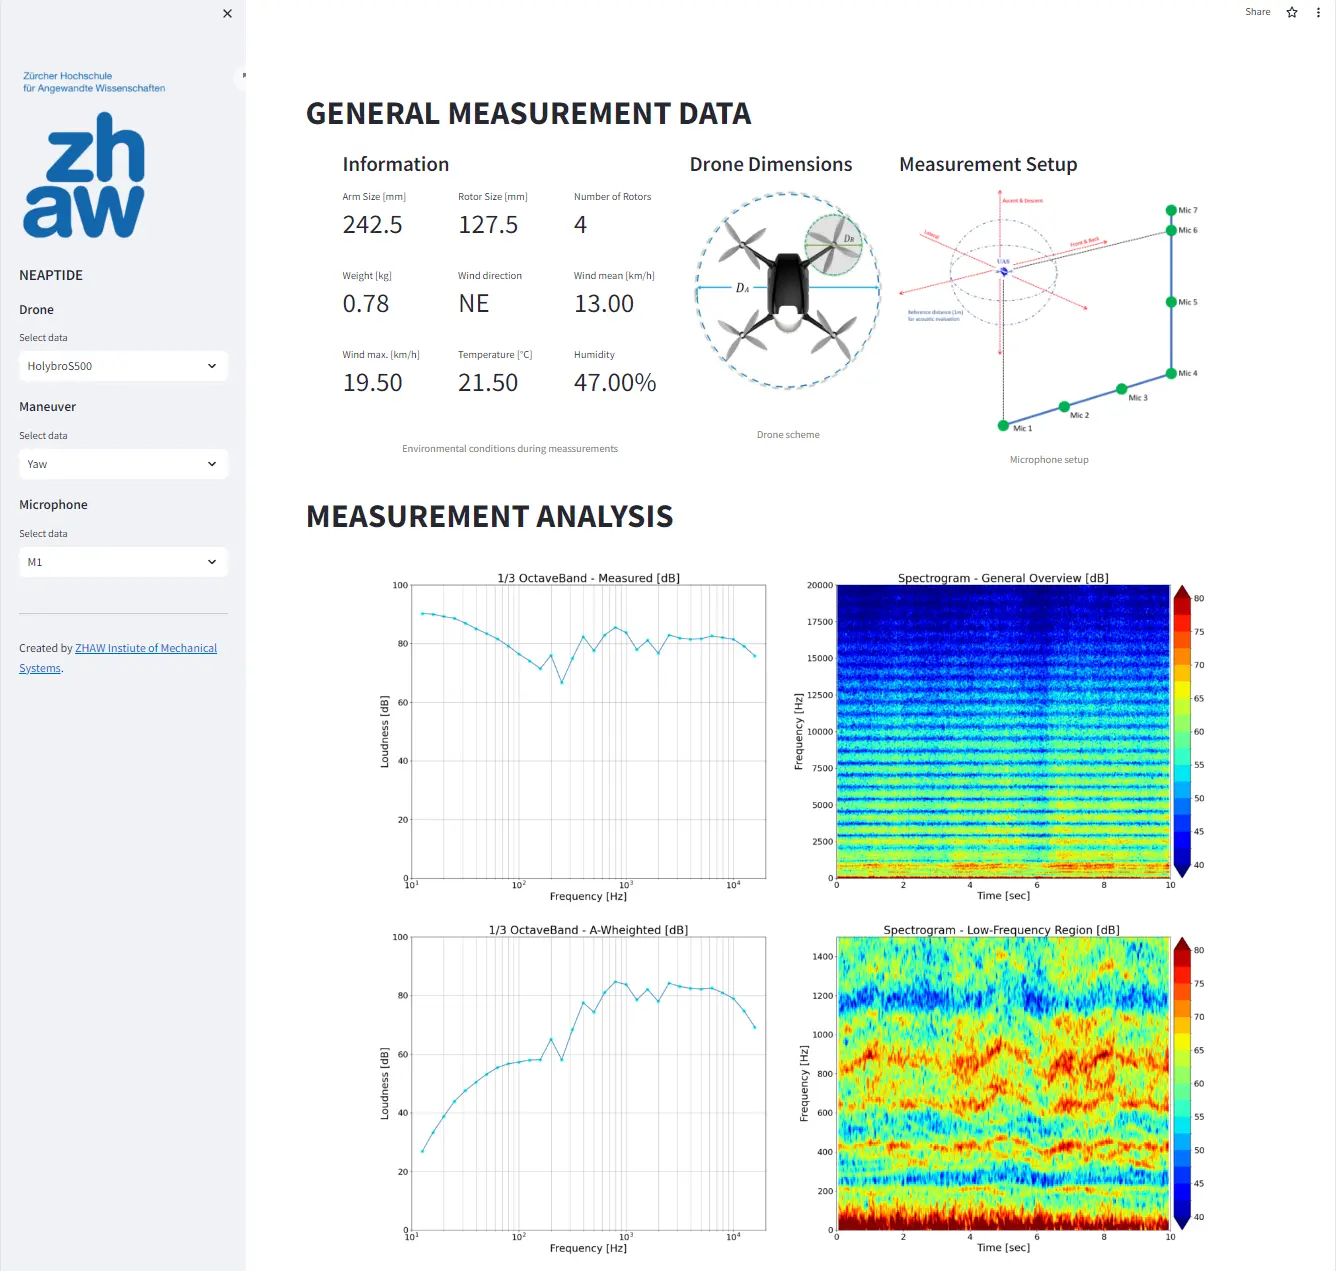Click the Number of Rotors value 4
The width and height of the screenshot is (1336, 1271).
click(x=580, y=225)
